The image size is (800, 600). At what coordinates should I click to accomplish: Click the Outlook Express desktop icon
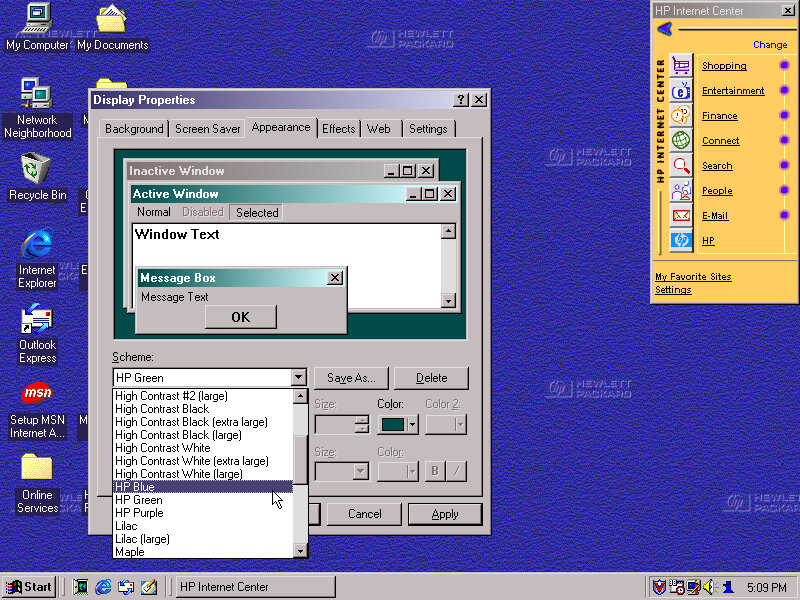pos(37,322)
